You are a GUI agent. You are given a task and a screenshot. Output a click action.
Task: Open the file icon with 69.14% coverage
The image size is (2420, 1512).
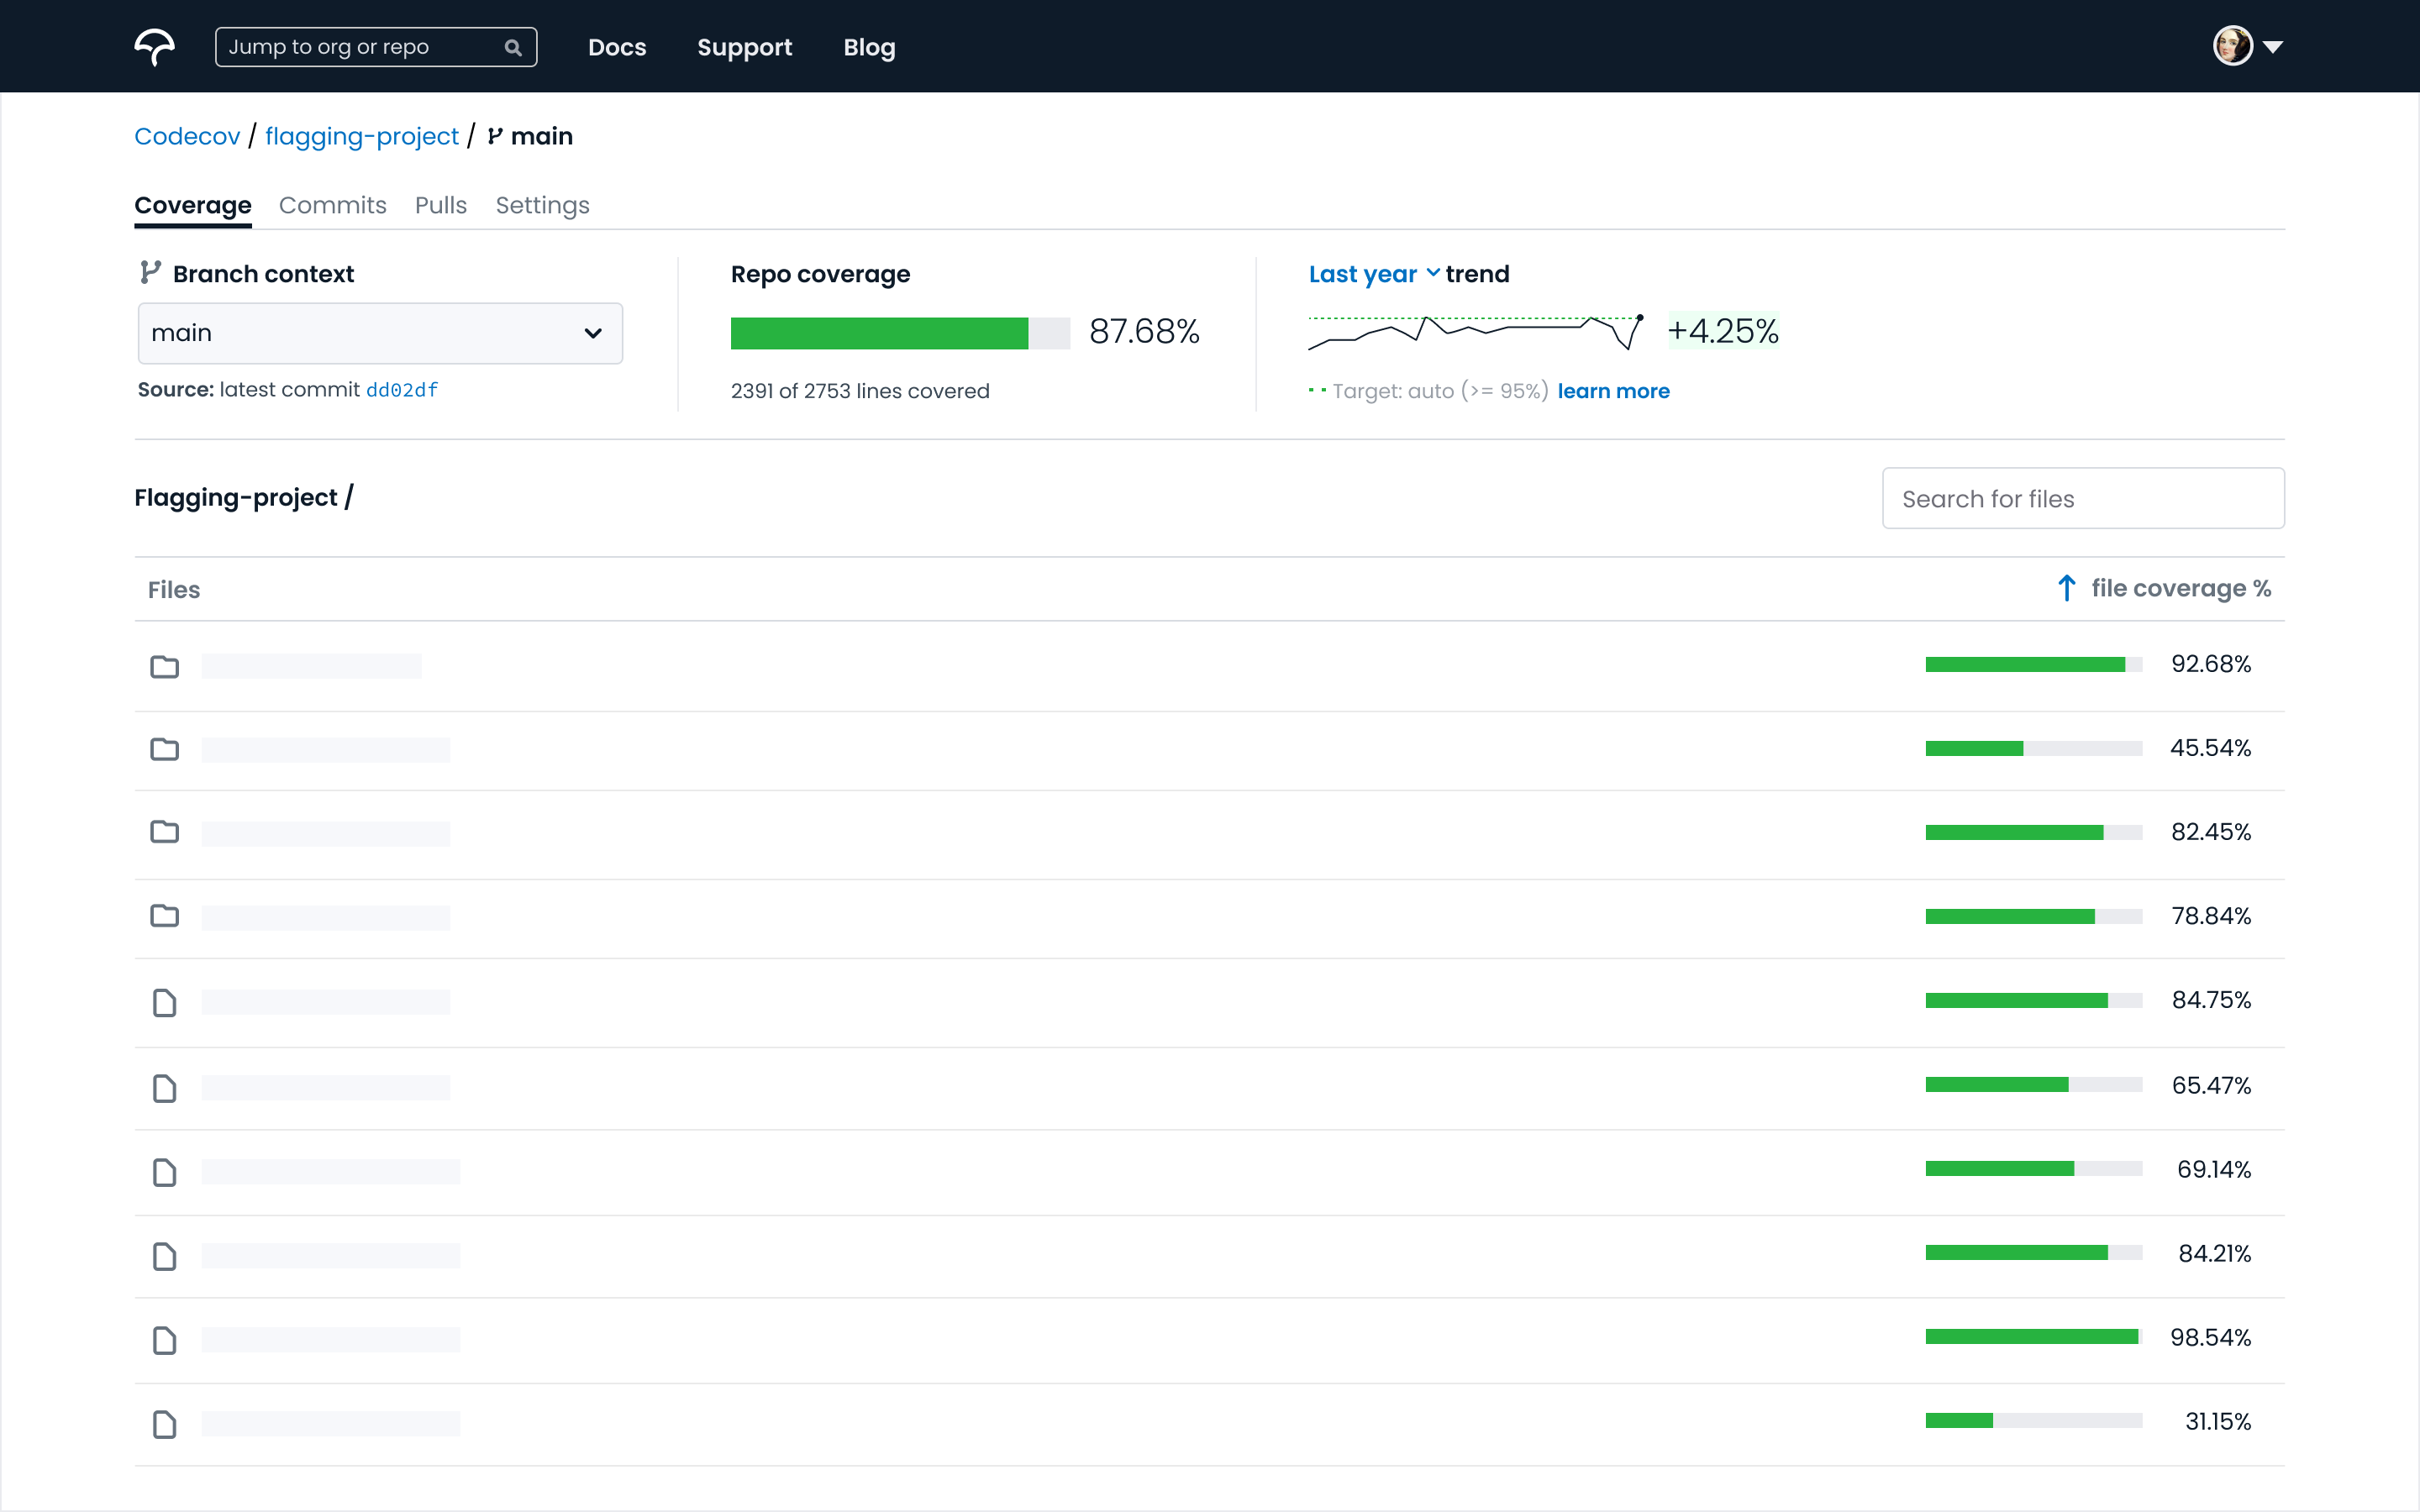pyautogui.click(x=164, y=1172)
